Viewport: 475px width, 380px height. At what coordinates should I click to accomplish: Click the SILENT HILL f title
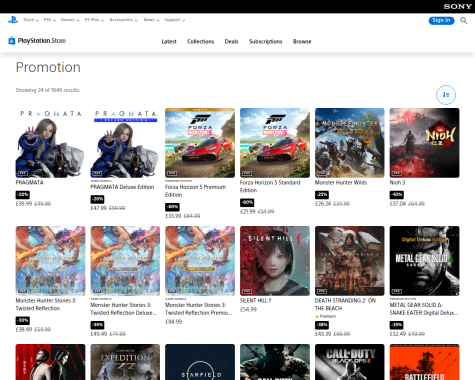255,301
